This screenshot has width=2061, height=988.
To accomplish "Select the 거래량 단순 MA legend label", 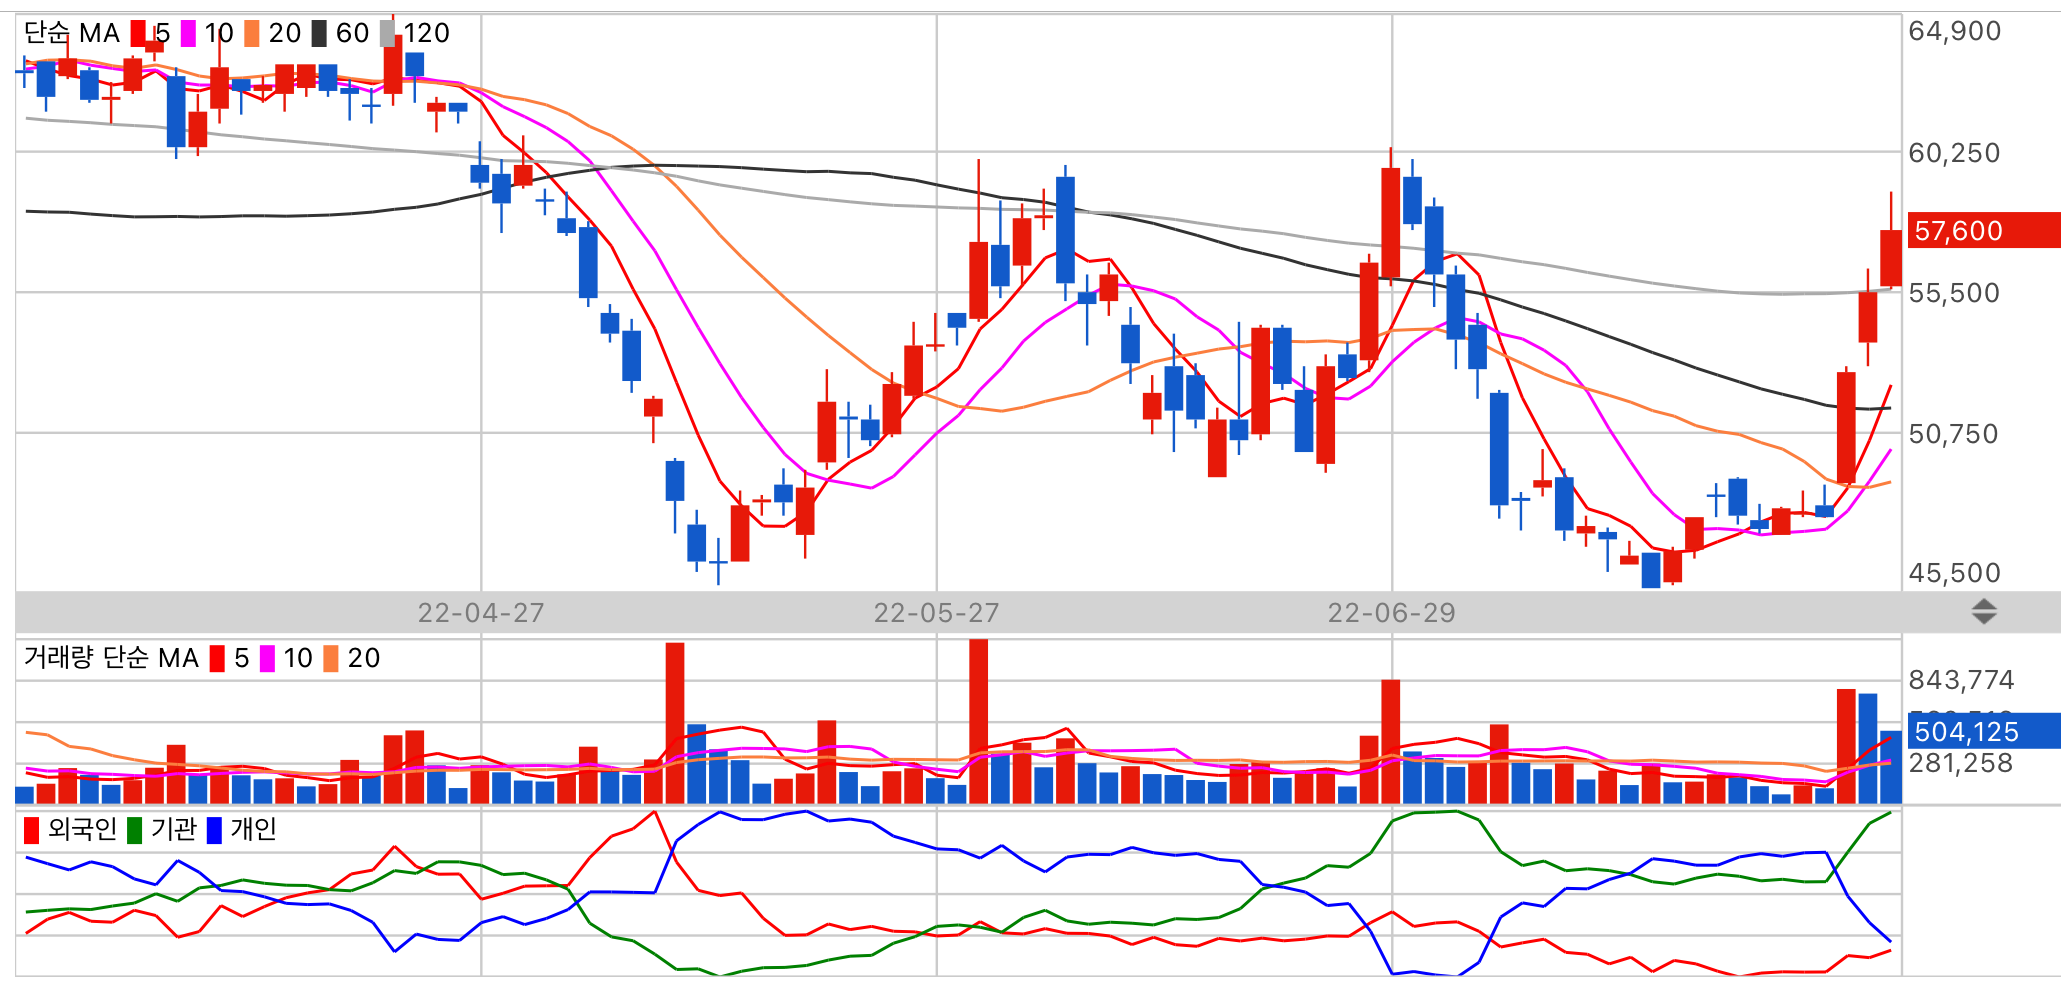I will click(x=111, y=658).
